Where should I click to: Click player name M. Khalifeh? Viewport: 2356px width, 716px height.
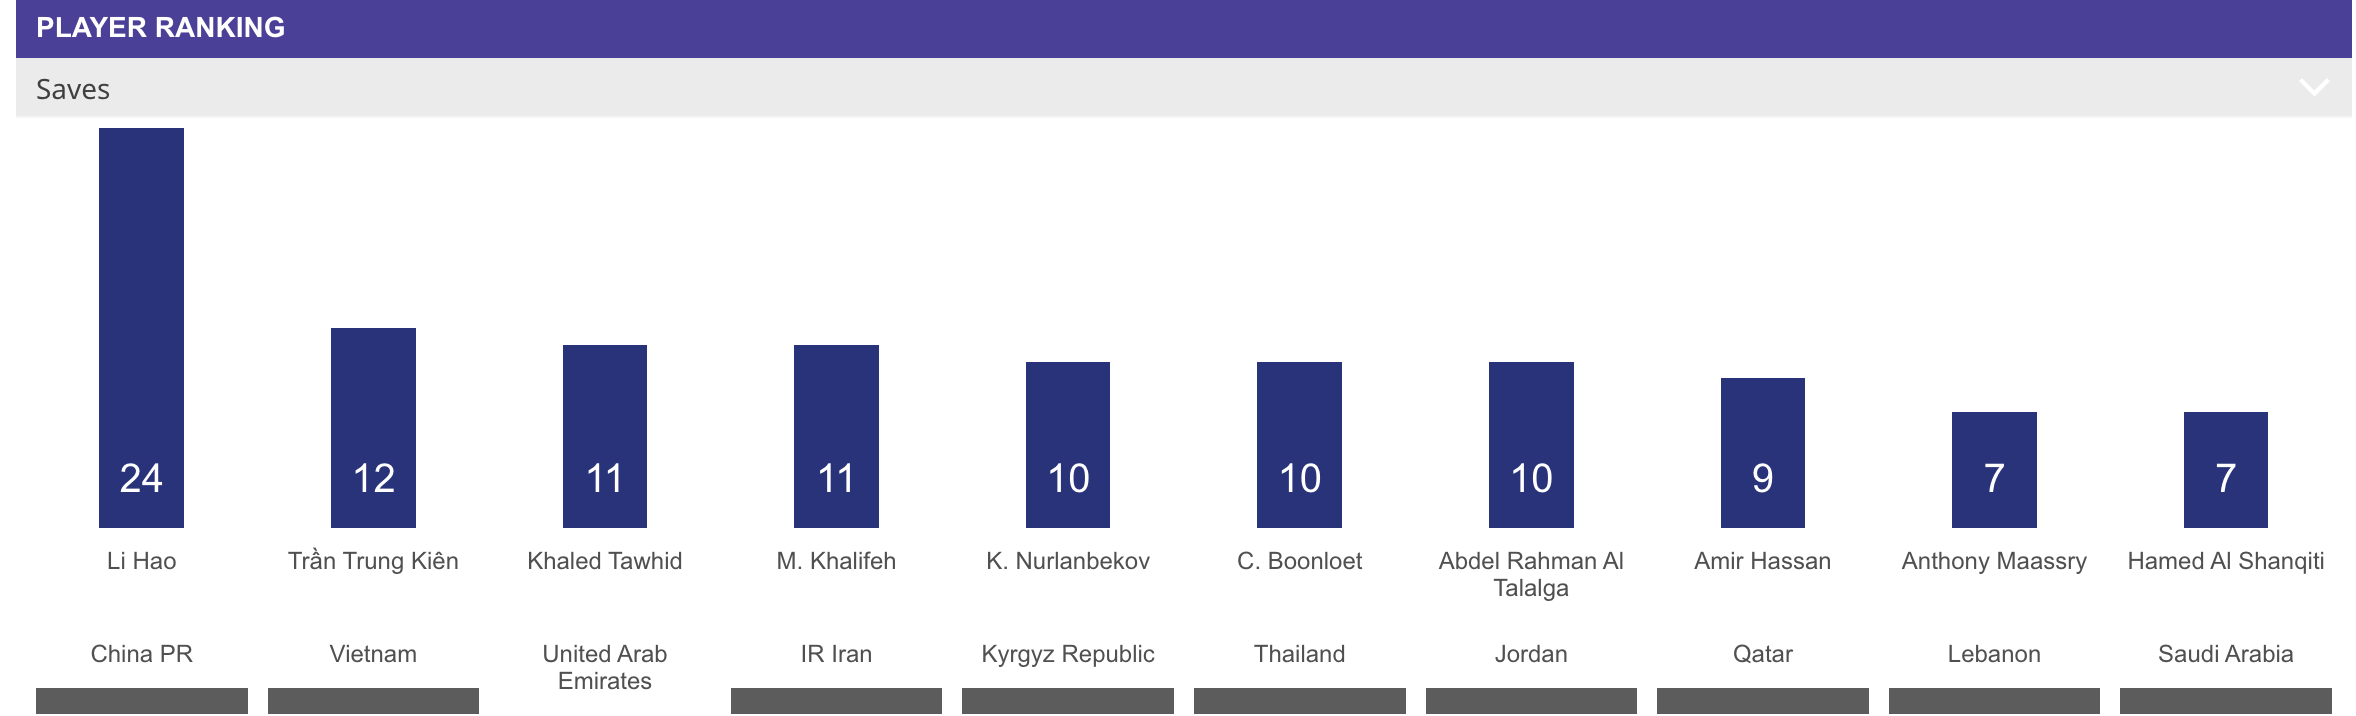click(836, 561)
